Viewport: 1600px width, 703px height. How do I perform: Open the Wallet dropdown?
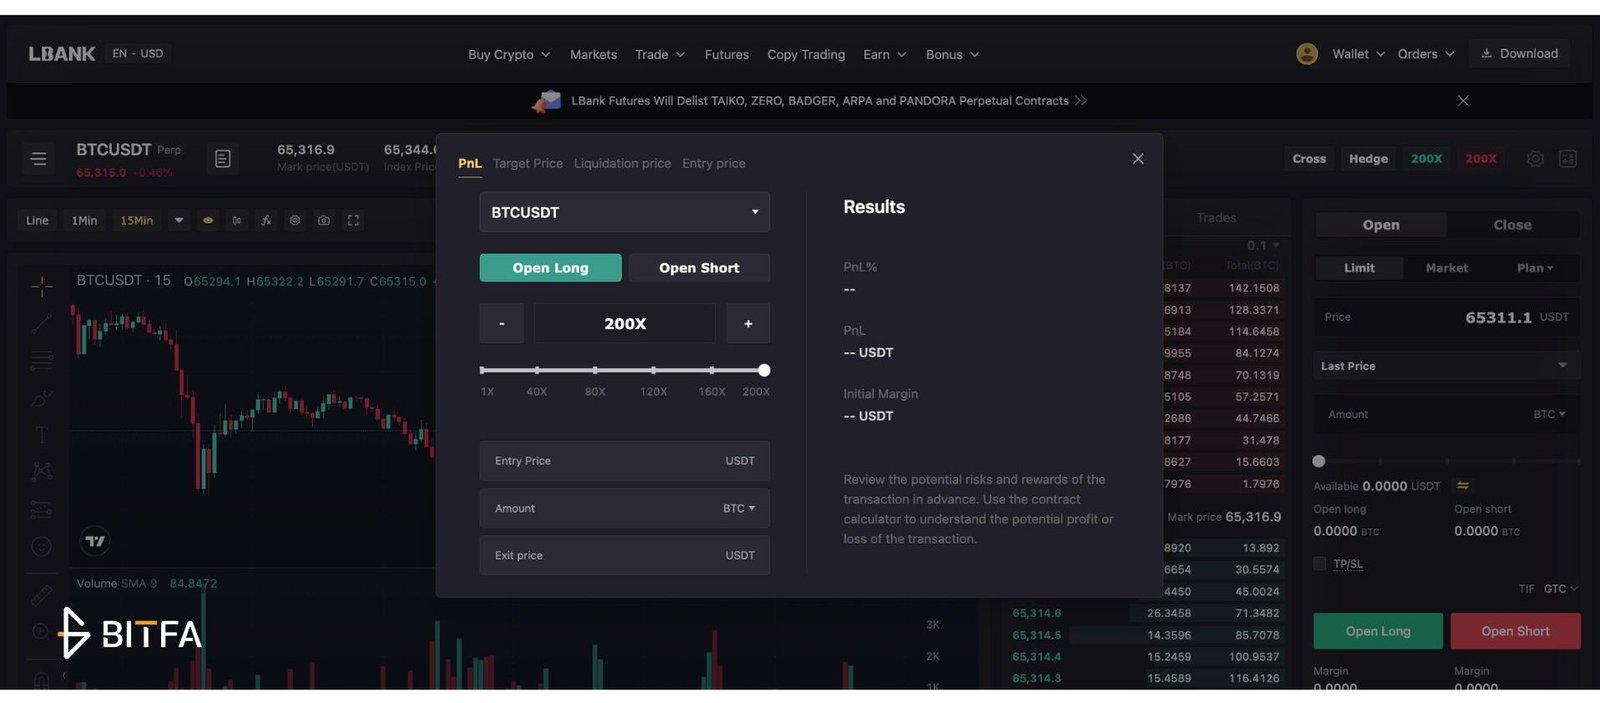tap(1358, 54)
